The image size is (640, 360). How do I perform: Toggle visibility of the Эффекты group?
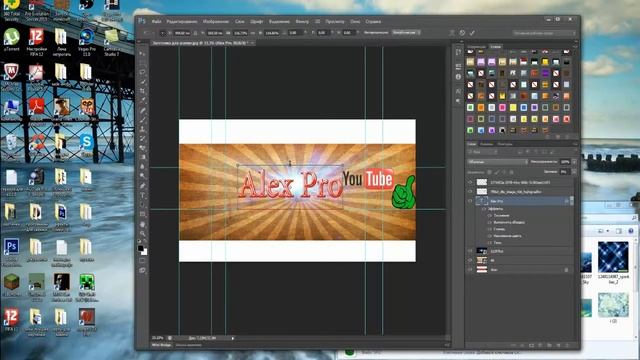click(x=484, y=209)
